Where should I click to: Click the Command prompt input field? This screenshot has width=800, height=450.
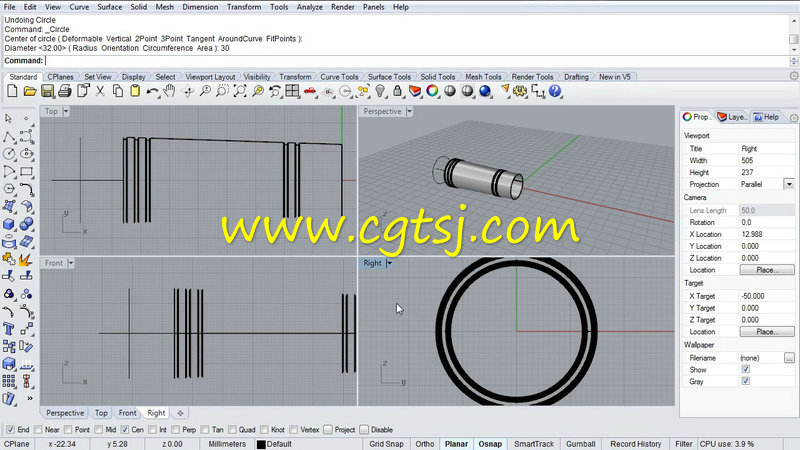[x=416, y=61]
